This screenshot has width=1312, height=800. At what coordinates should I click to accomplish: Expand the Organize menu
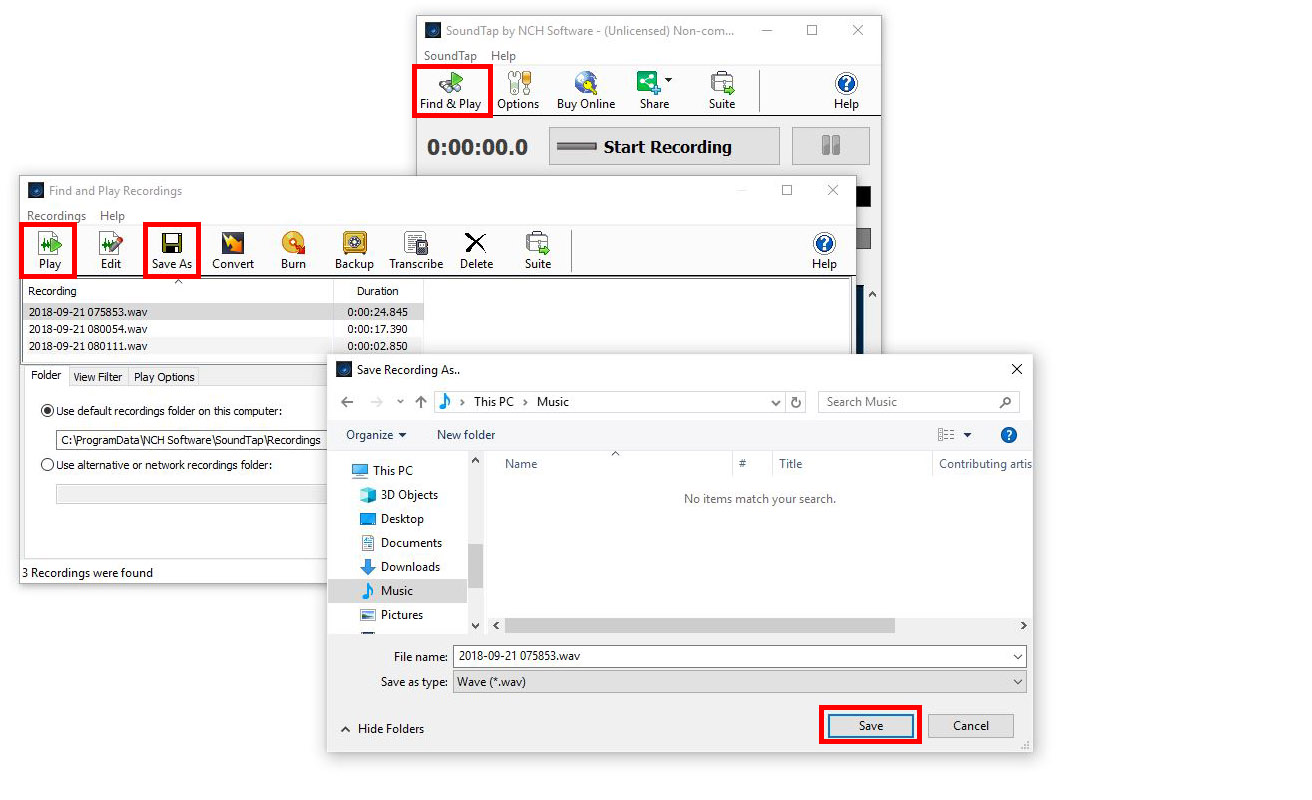(376, 434)
